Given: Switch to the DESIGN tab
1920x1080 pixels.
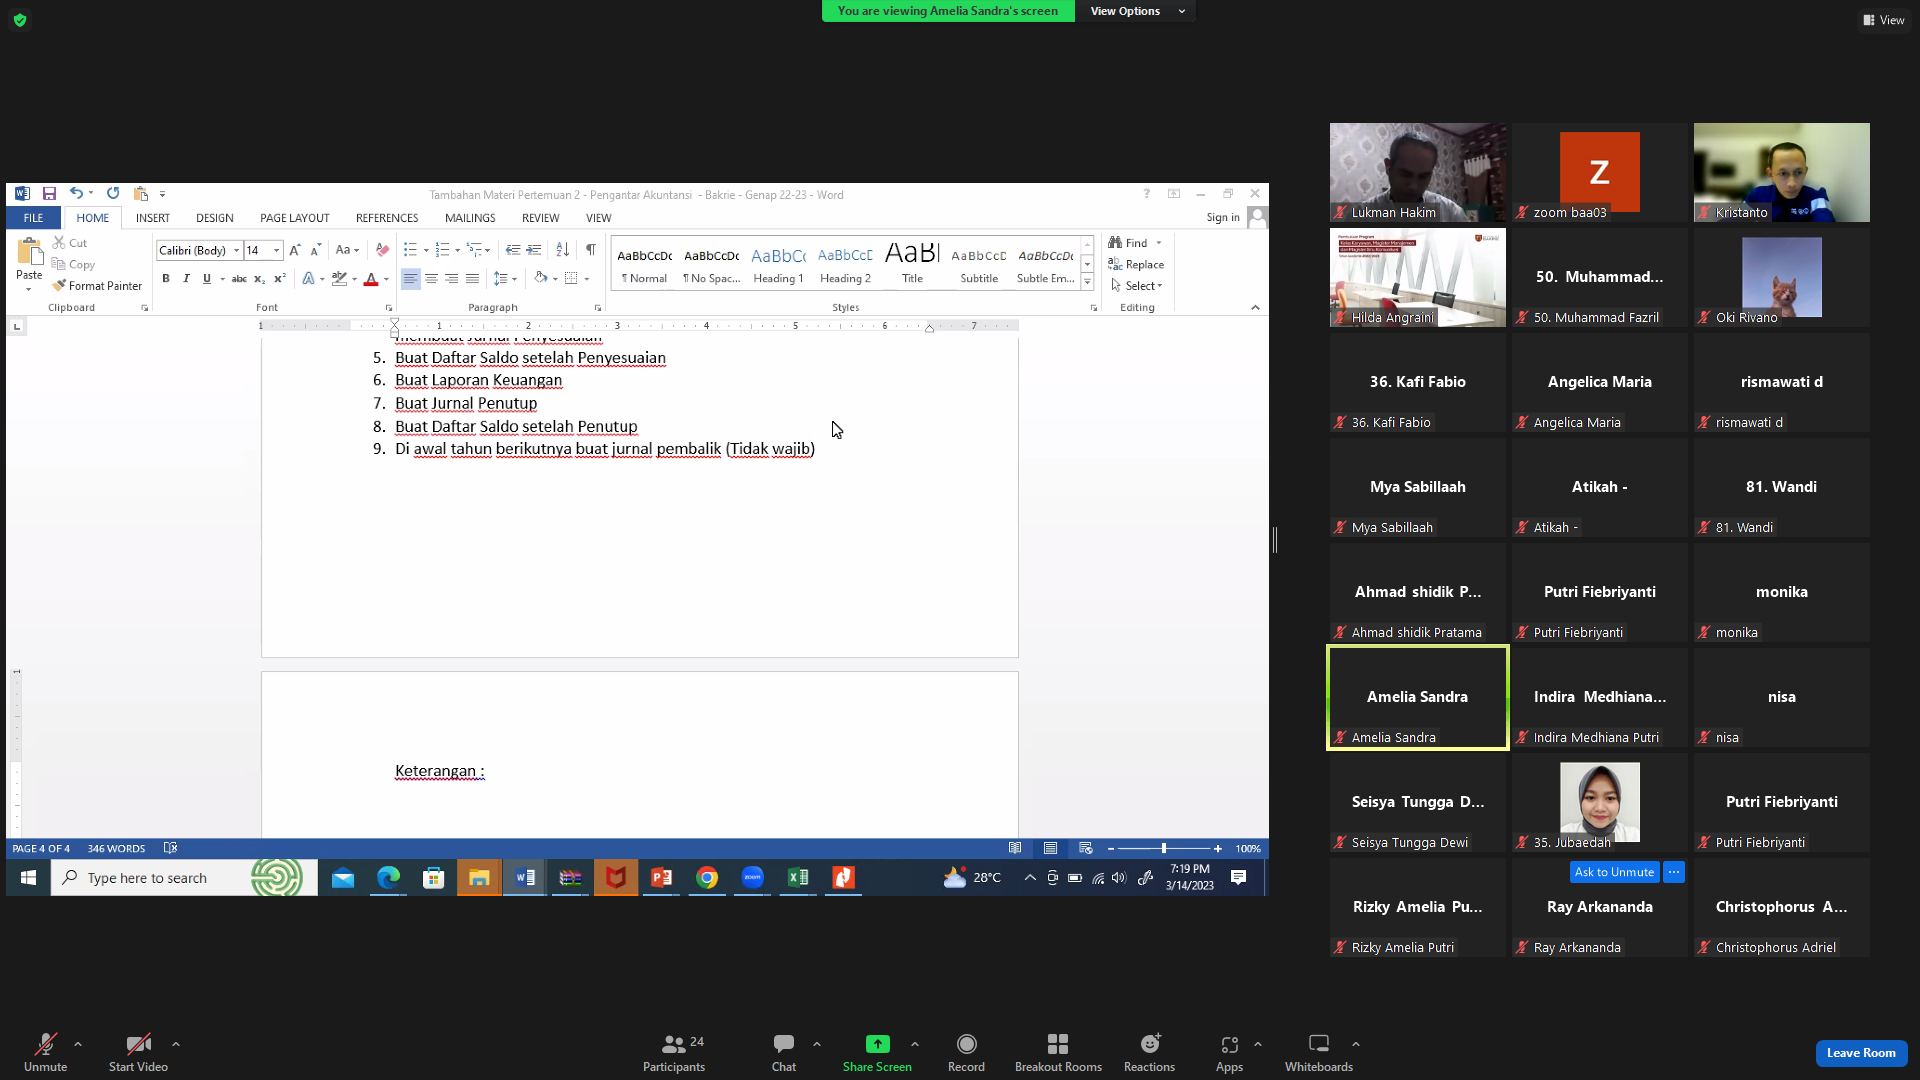Looking at the screenshot, I should point(215,218).
